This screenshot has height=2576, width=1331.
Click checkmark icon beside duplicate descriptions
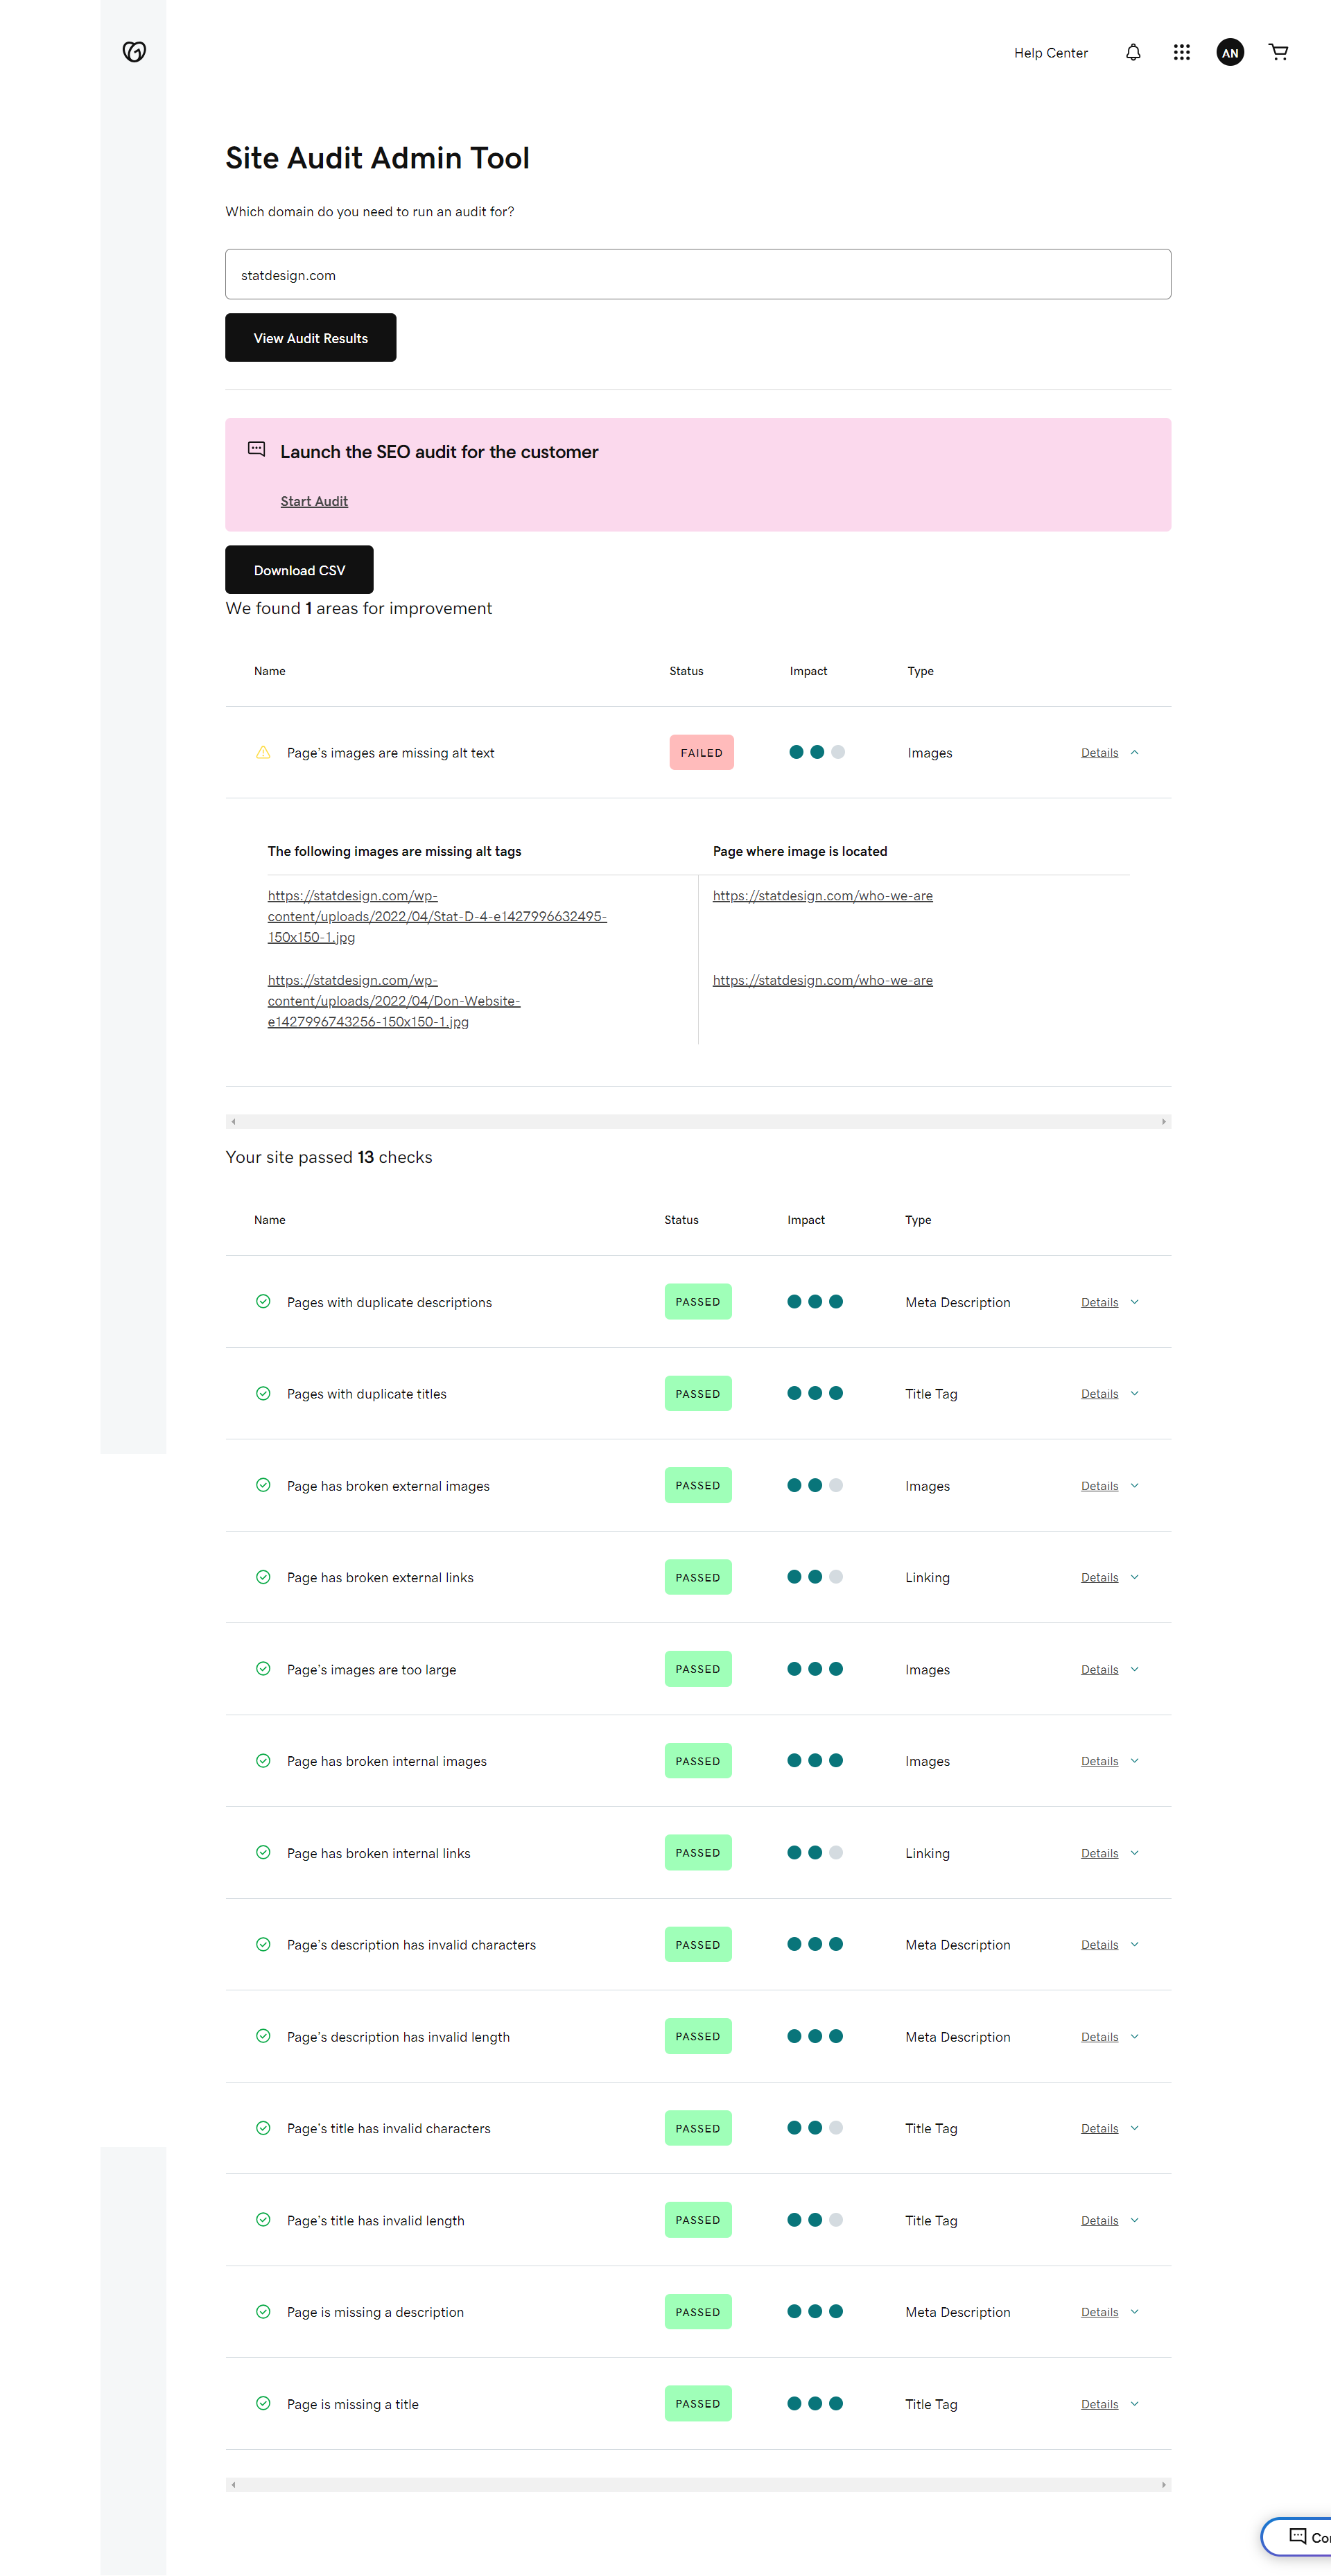[x=263, y=1302]
